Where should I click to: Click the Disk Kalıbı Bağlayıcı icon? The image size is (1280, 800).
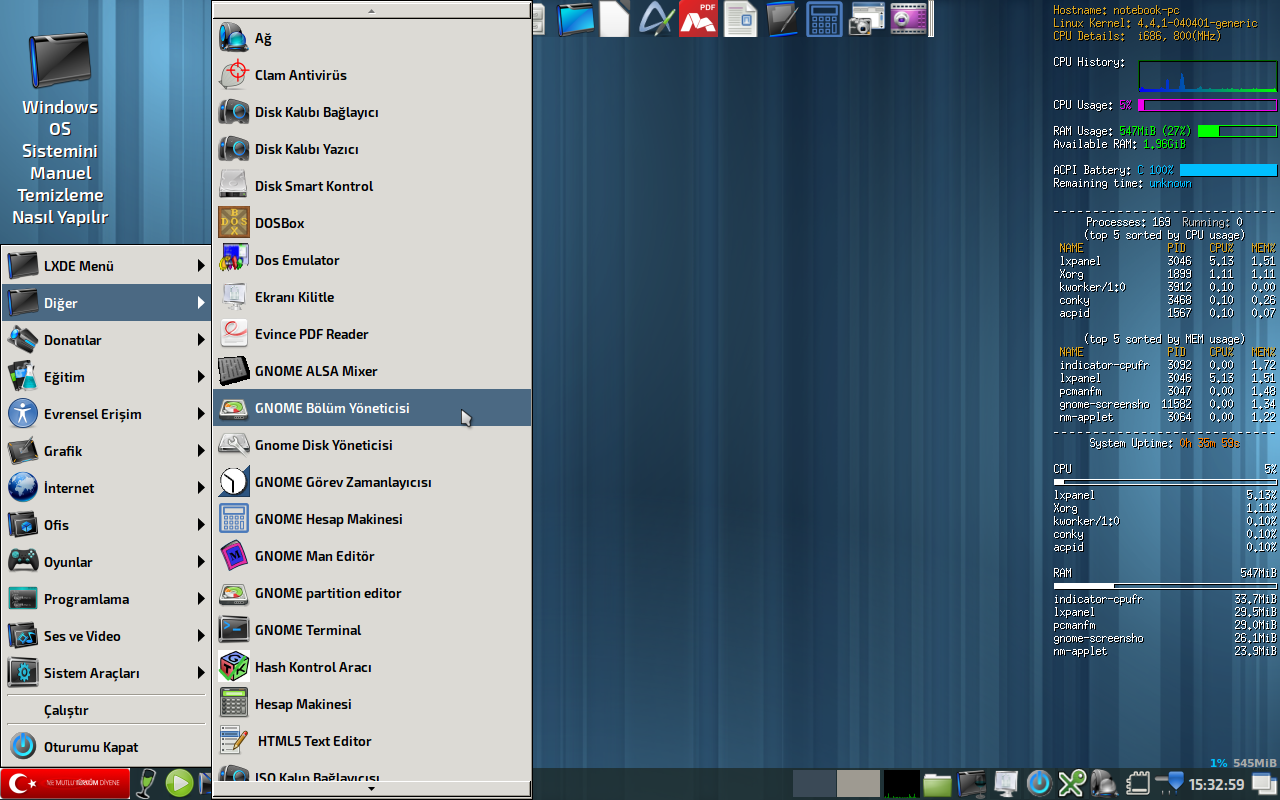pos(234,112)
